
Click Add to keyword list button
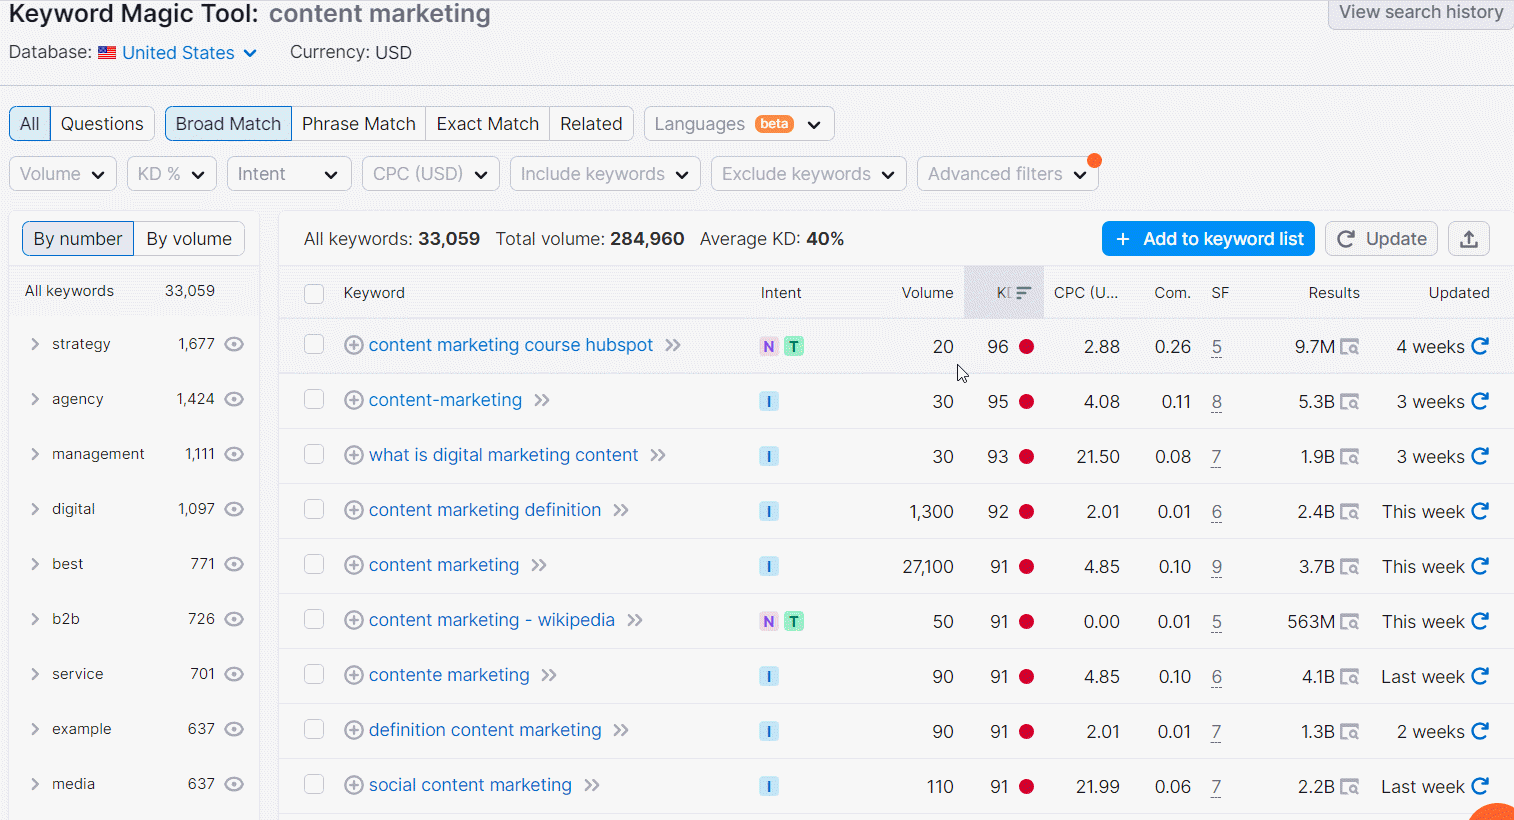pyautogui.click(x=1208, y=239)
